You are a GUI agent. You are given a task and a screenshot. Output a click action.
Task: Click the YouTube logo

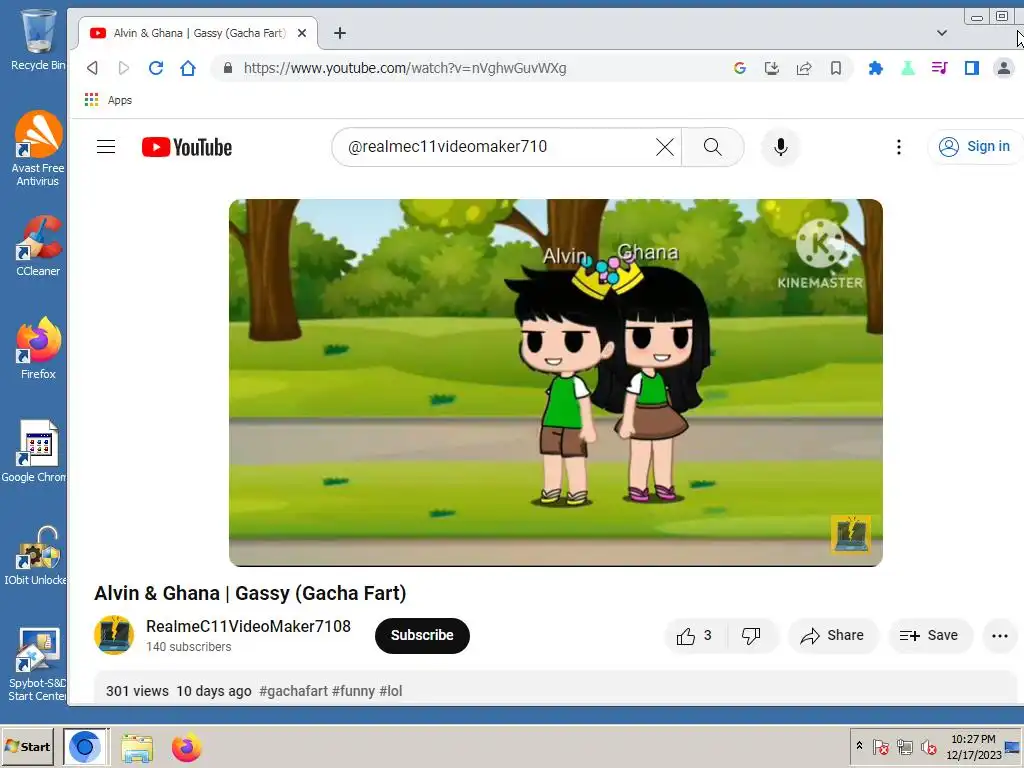coord(187,147)
